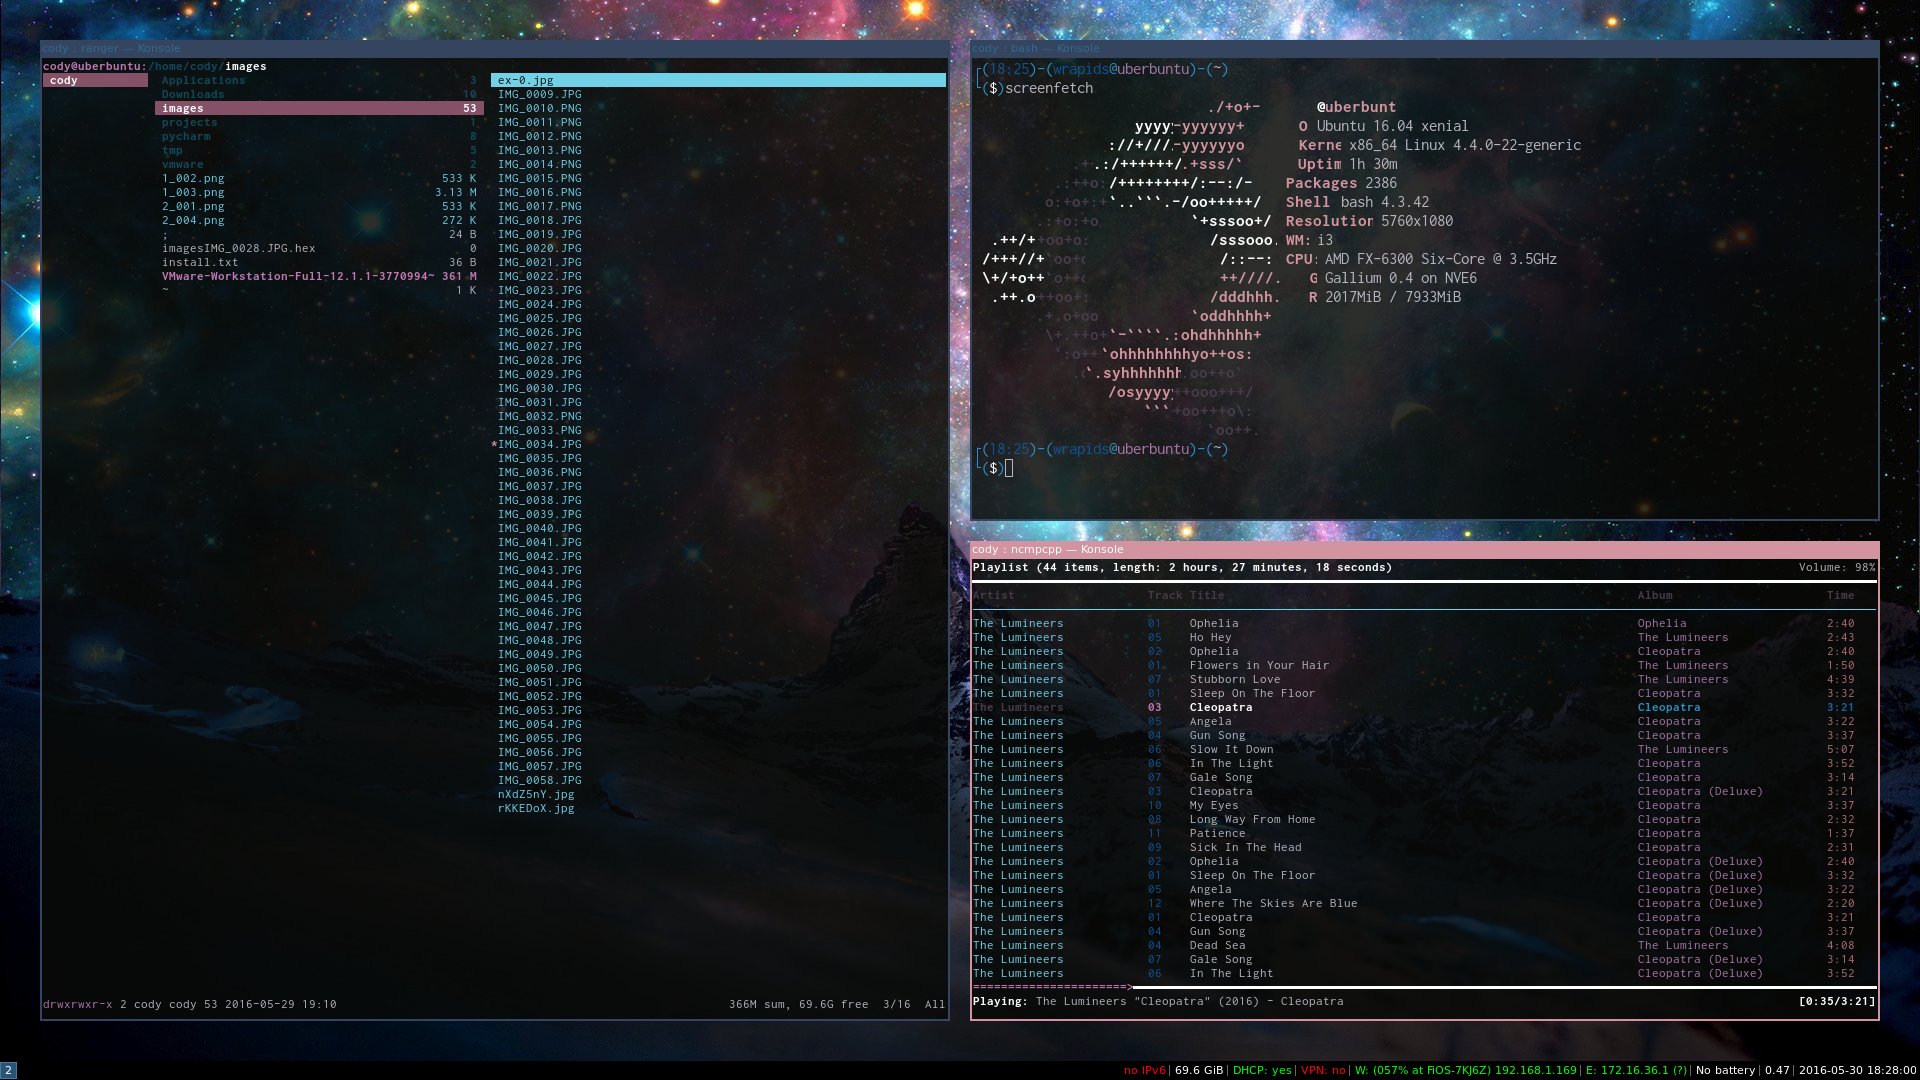
Task: Select Where The Skies Are Blue track
Action: point(1272,903)
